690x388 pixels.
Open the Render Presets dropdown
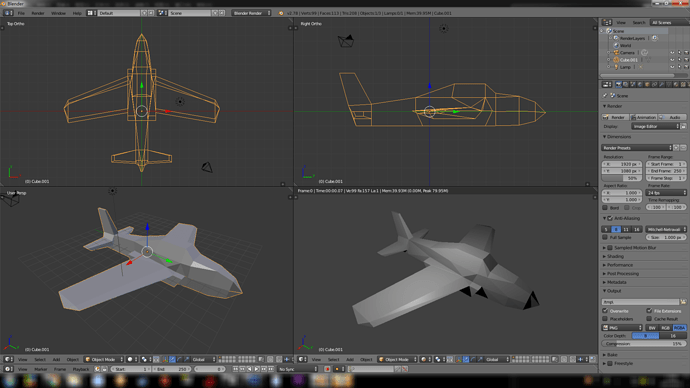(x=637, y=148)
